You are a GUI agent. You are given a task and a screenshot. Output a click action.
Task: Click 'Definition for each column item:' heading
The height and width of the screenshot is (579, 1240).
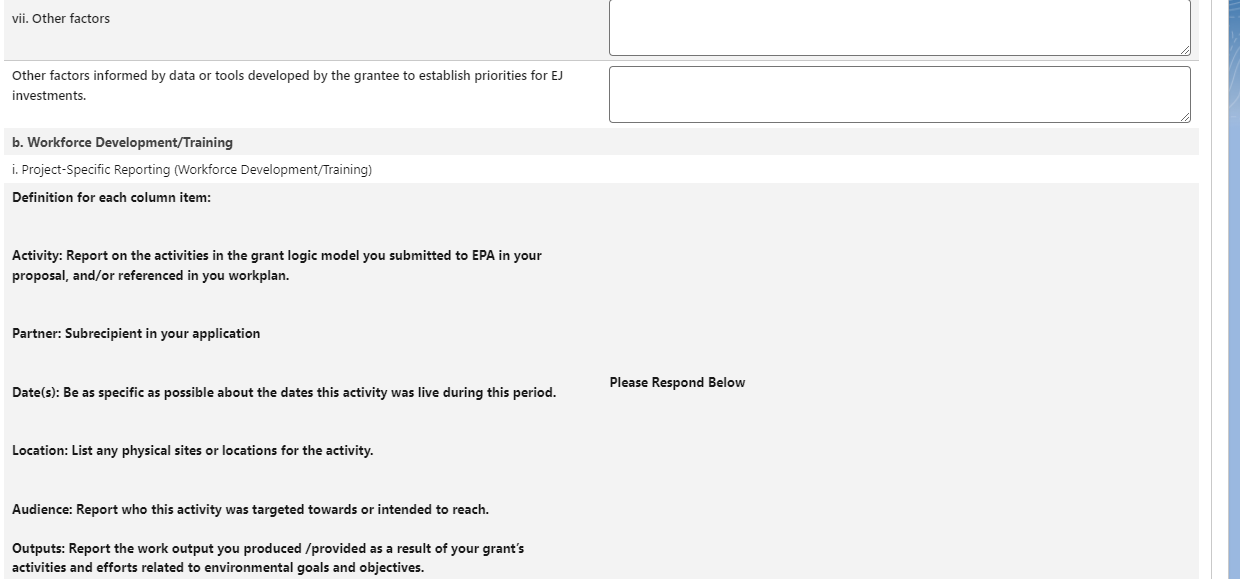point(111,197)
